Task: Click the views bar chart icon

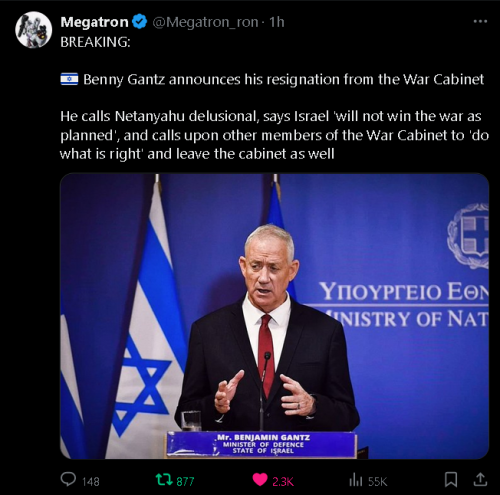Action: (356, 480)
